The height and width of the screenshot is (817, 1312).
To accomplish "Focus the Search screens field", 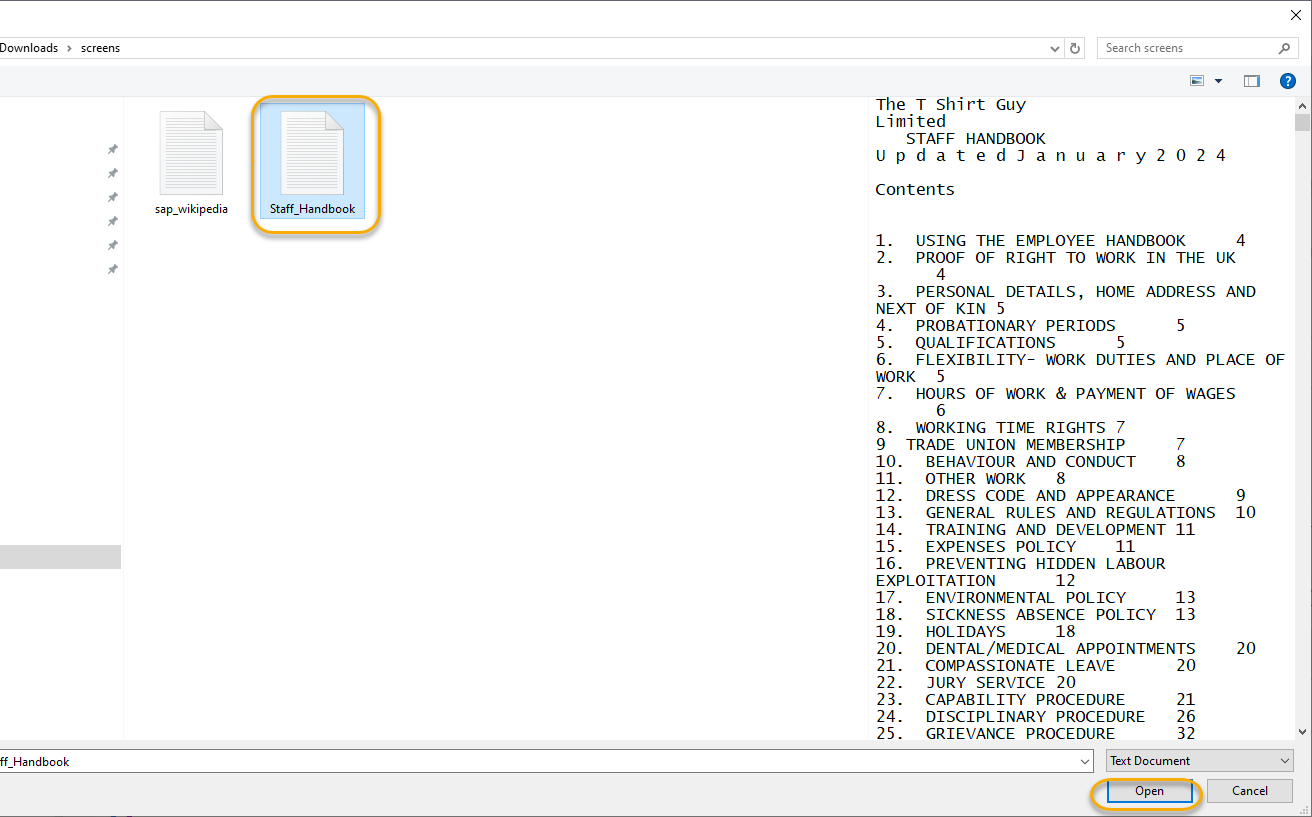I will point(1188,48).
